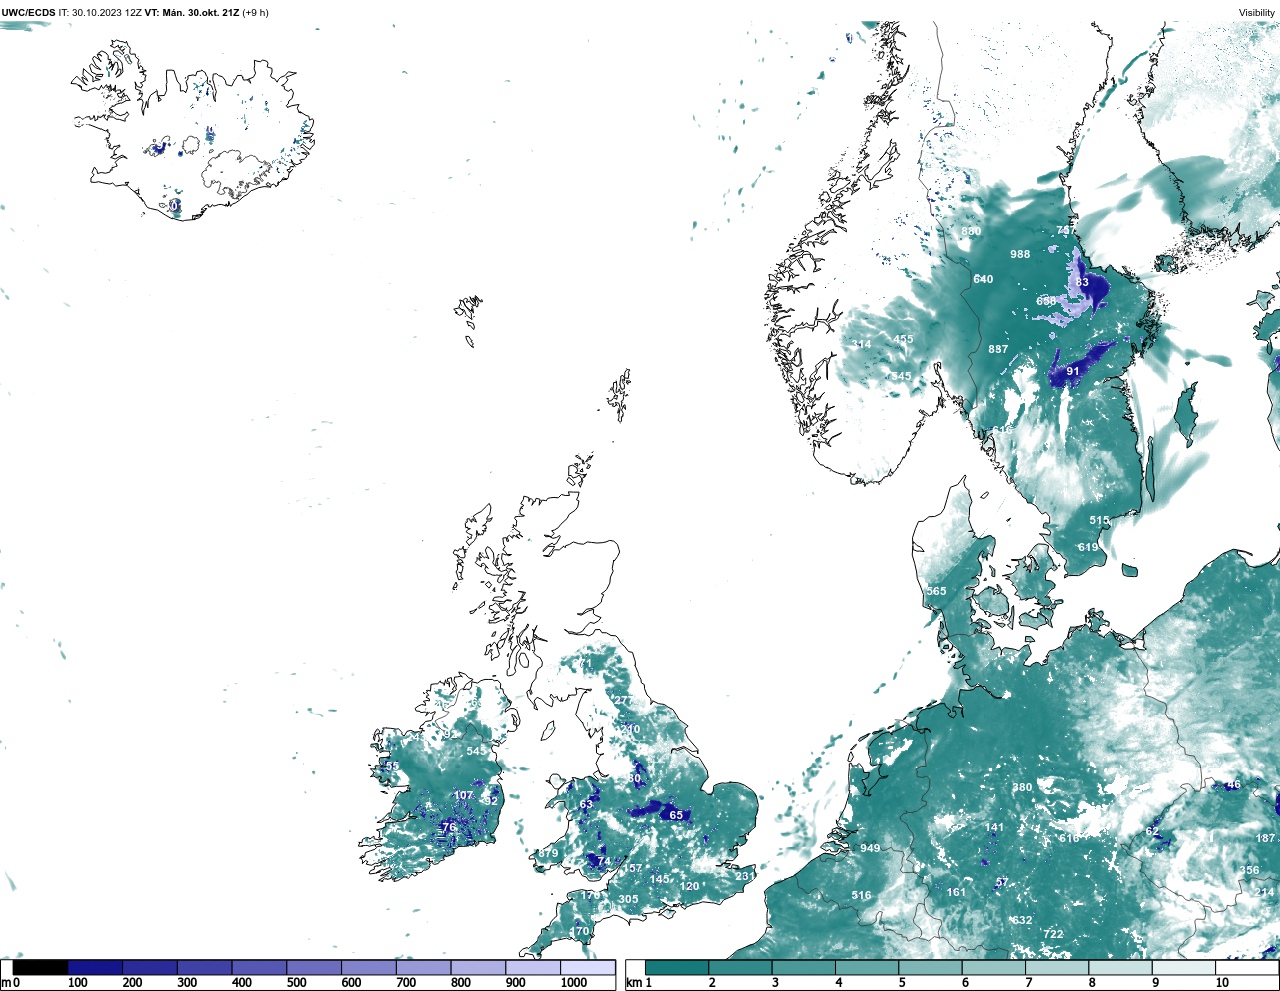Click the 380 value over Germany

1022,787
